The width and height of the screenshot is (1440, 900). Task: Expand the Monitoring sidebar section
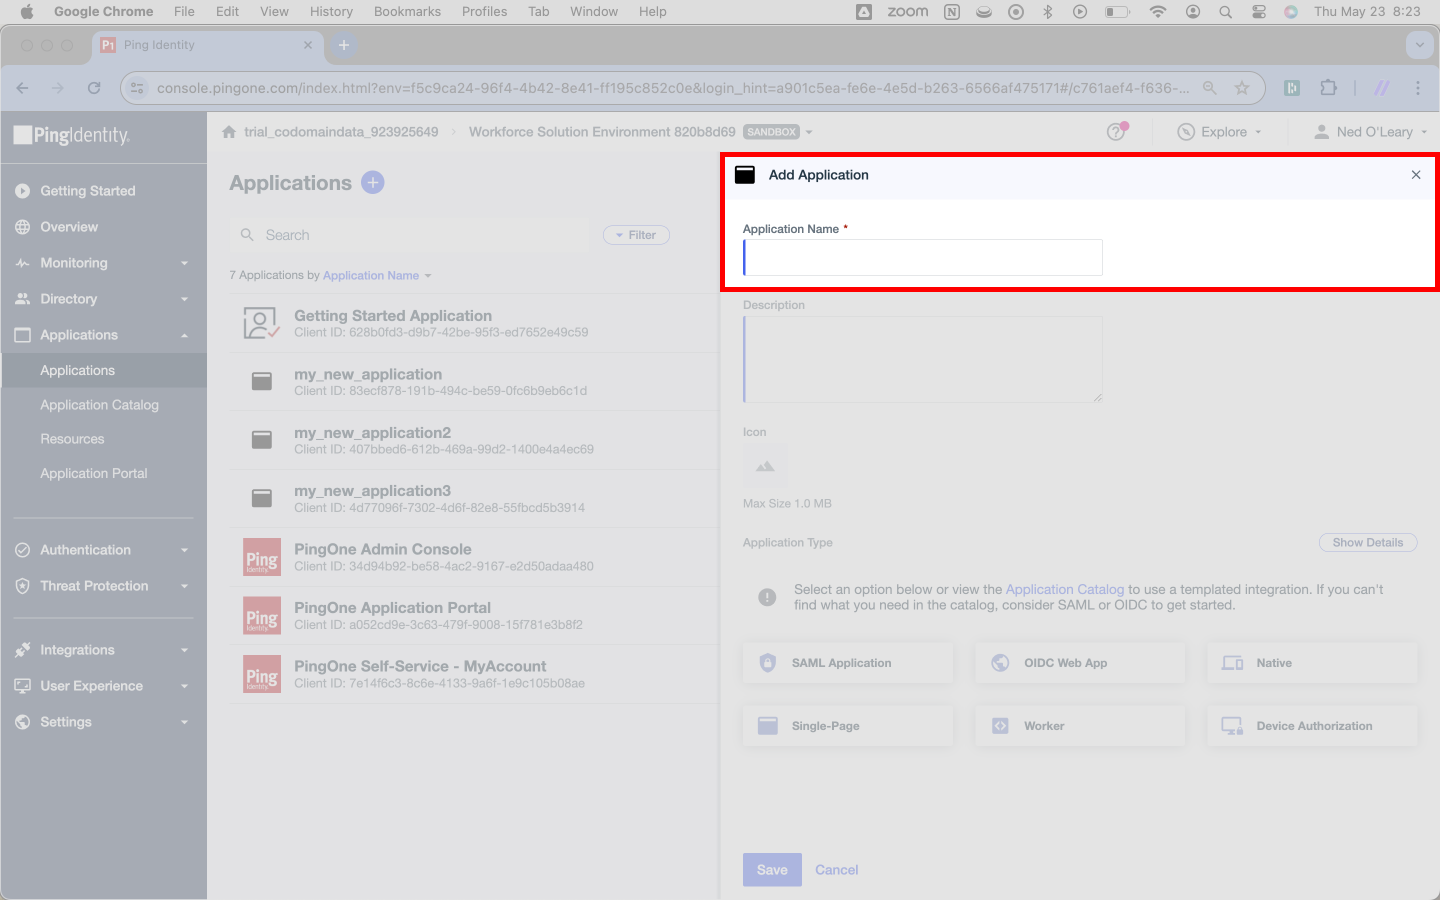pyautogui.click(x=103, y=263)
